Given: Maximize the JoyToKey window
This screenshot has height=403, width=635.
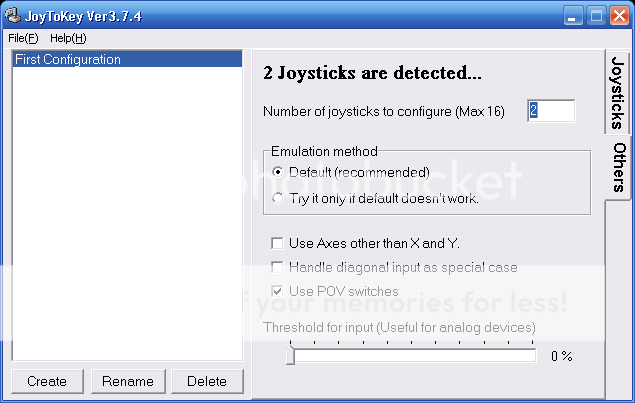Looking at the screenshot, I should click(x=597, y=15).
